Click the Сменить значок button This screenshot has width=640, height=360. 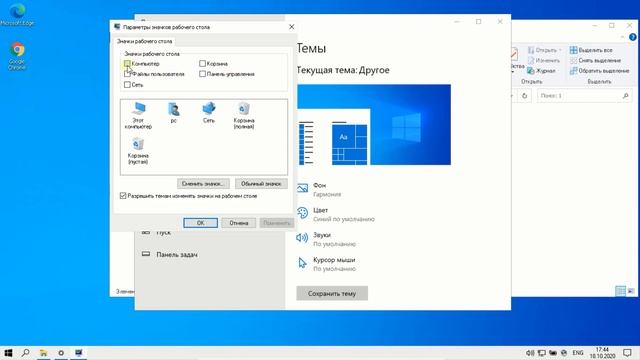coord(203,184)
